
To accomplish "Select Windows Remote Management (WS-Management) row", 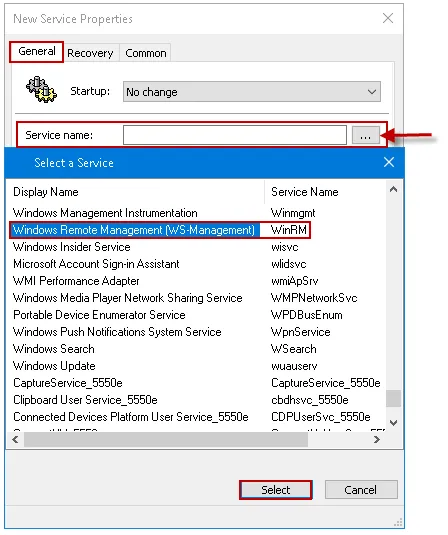I will click(x=160, y=230).
